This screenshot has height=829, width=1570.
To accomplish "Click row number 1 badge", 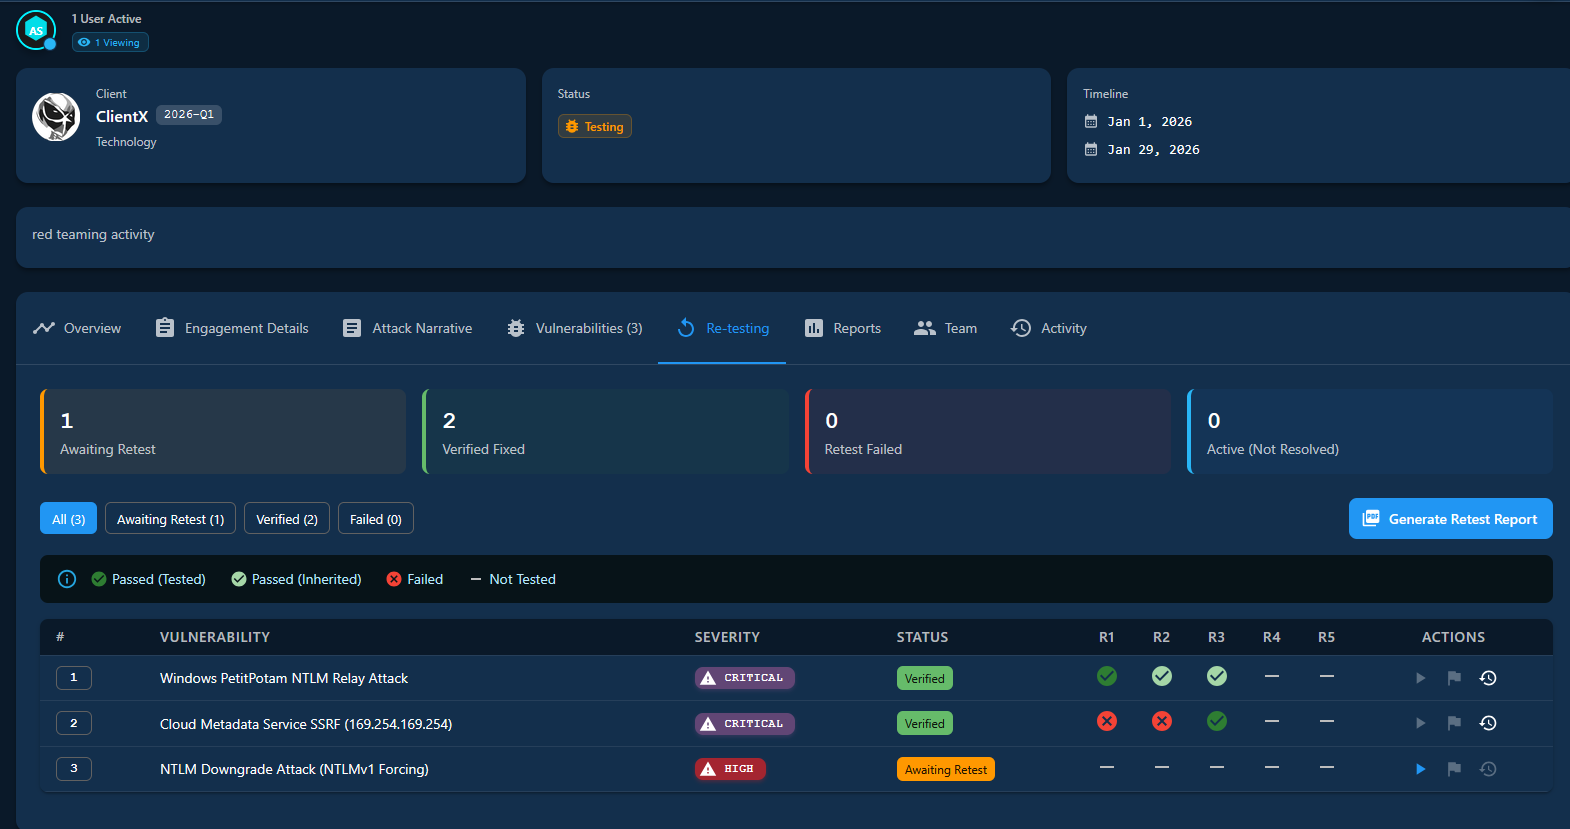I will pos(74,678).
